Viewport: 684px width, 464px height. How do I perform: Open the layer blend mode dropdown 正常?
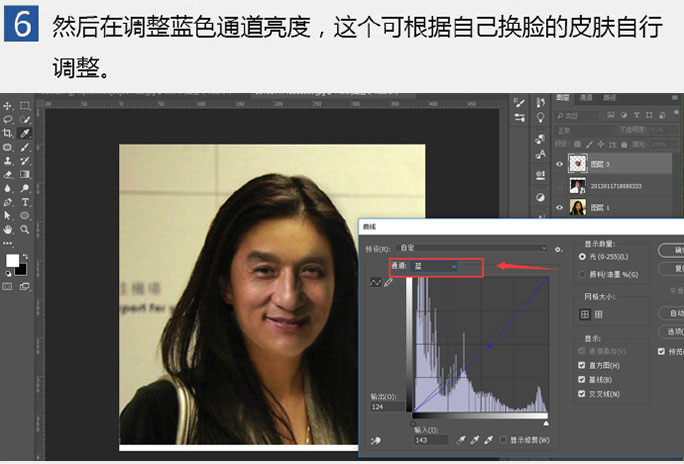coord(584,130)
